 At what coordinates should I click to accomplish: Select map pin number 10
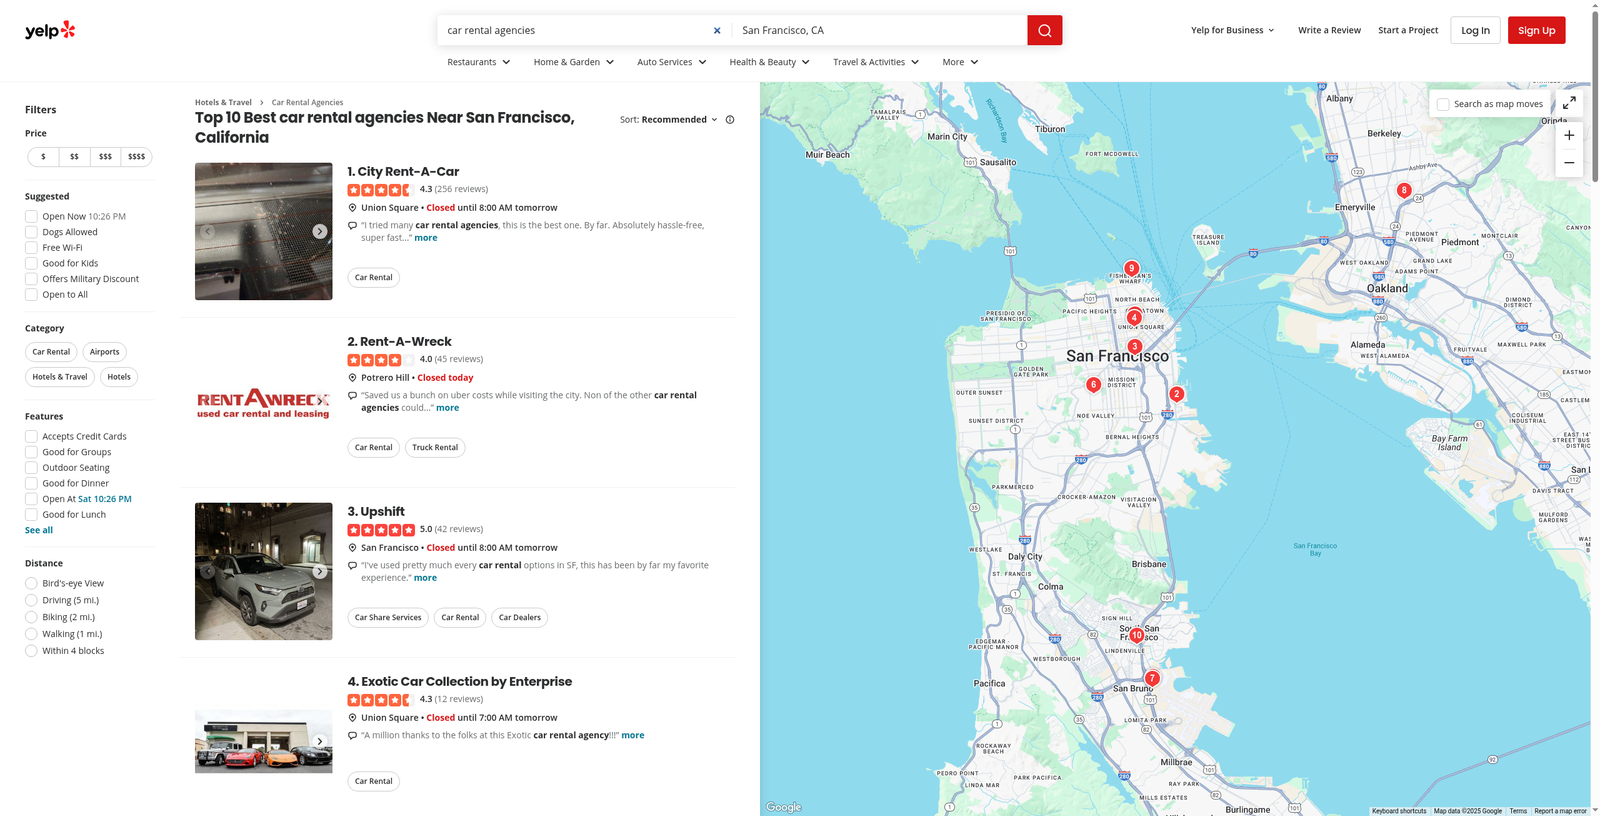1136,635
